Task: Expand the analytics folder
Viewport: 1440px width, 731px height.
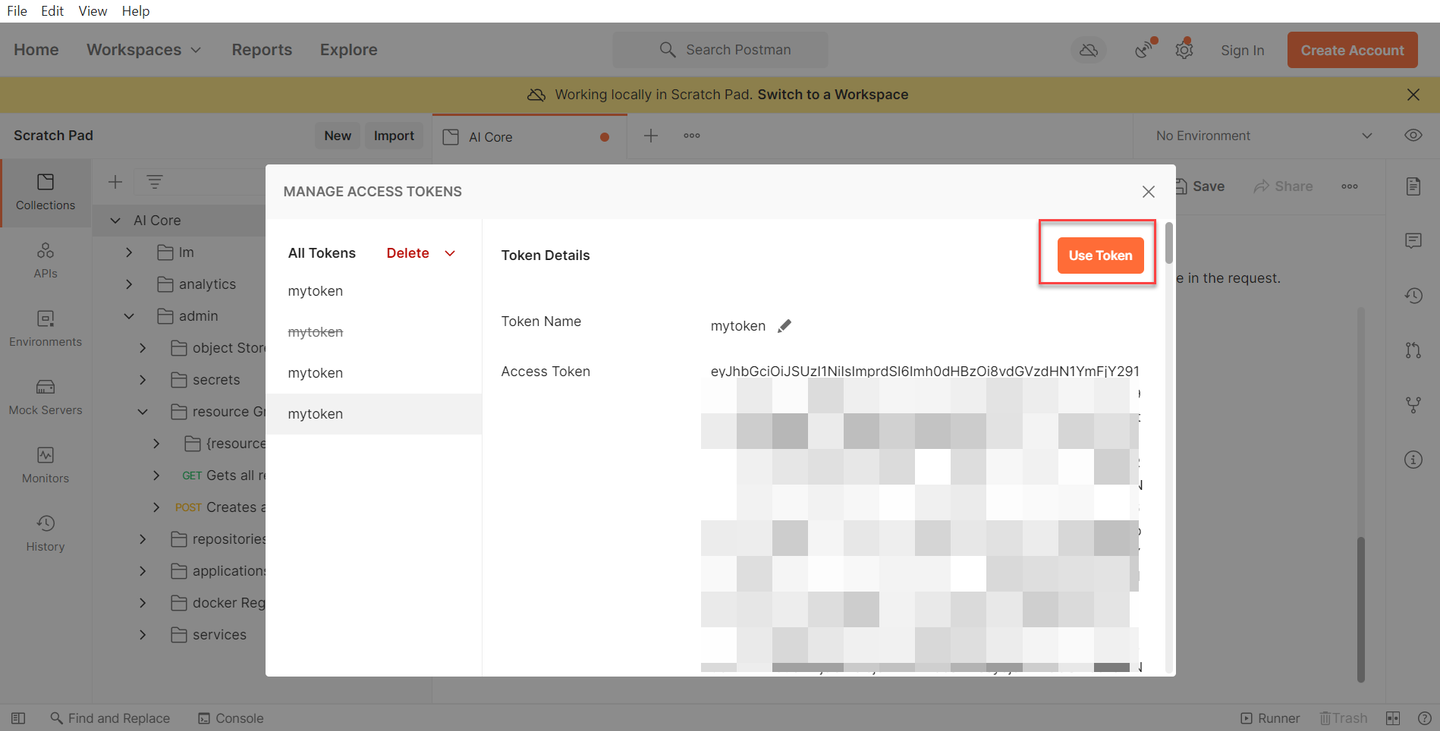Action: [x=129, y=284]
